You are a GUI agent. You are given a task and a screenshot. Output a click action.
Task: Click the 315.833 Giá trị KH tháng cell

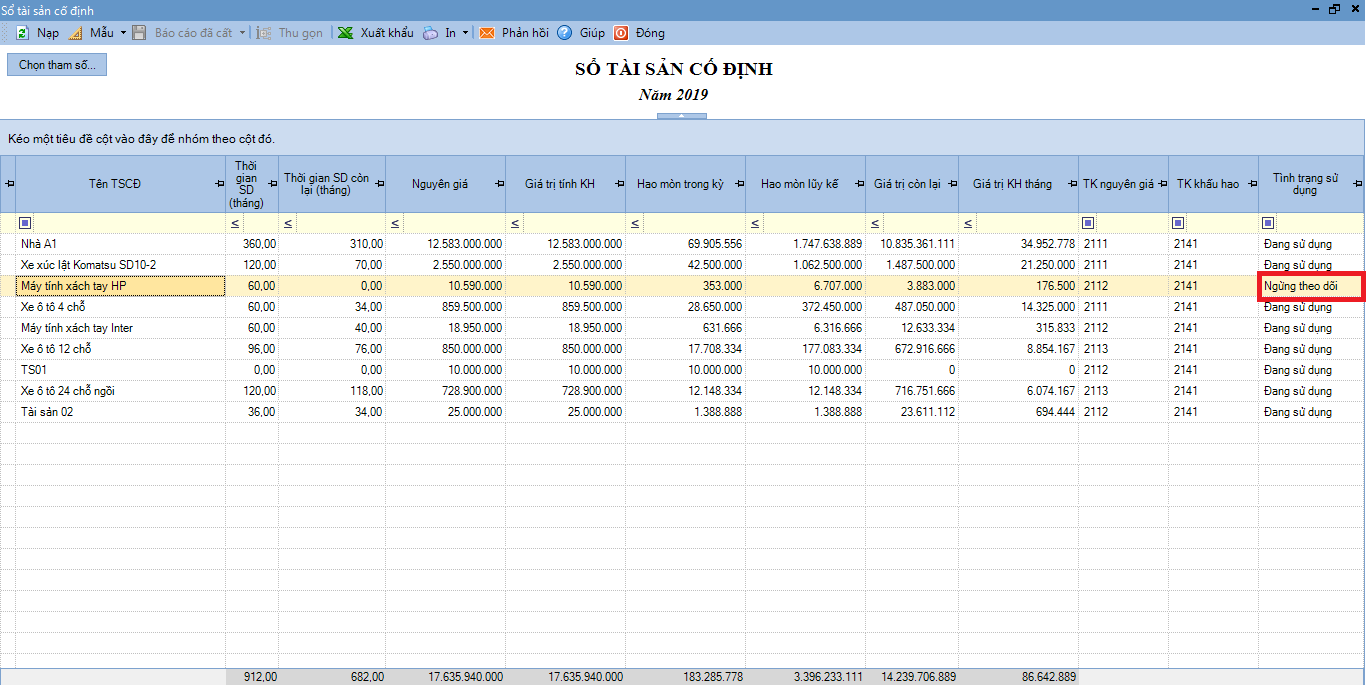click(x=1018, y=328)
